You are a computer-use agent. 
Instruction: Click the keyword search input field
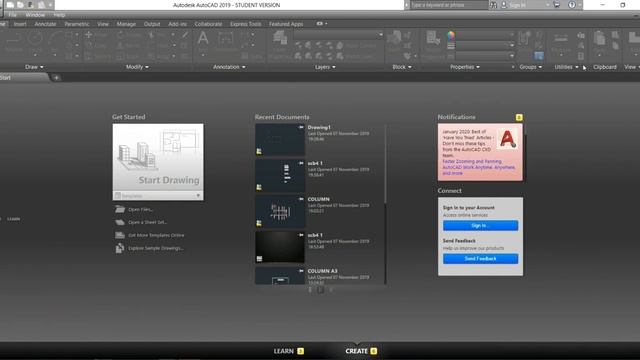[448, 5]
